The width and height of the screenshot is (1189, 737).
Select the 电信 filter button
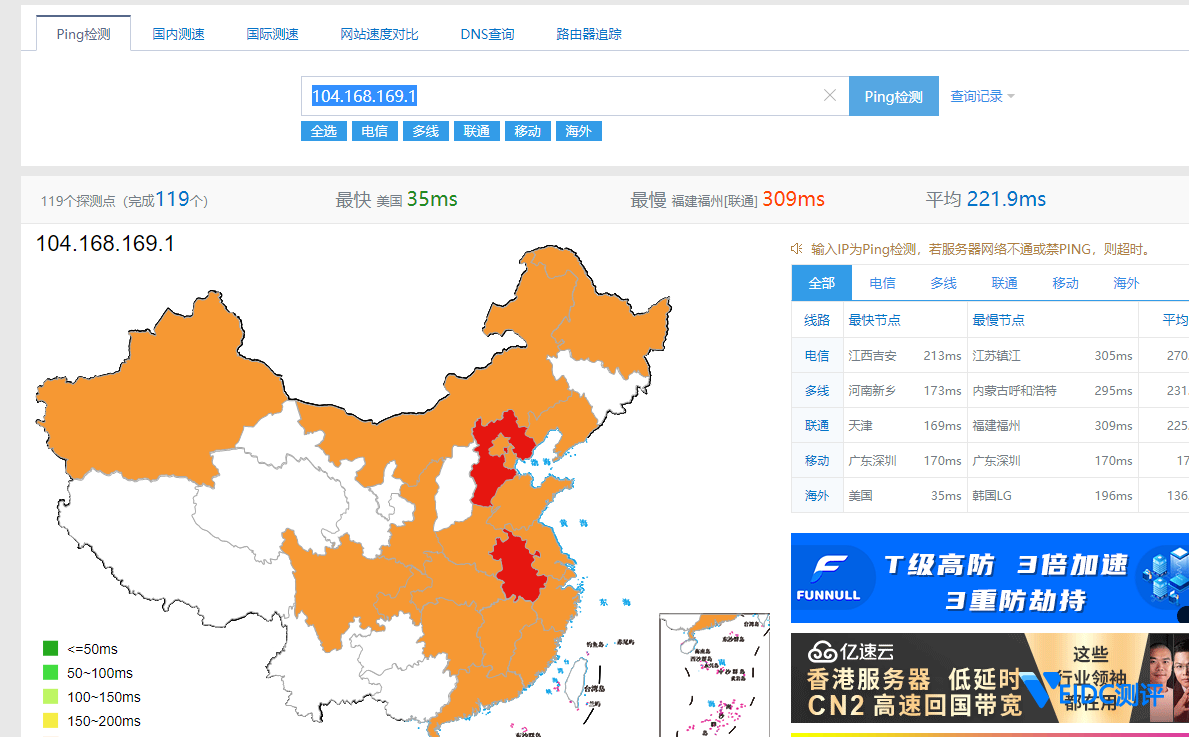coord(374,130)
